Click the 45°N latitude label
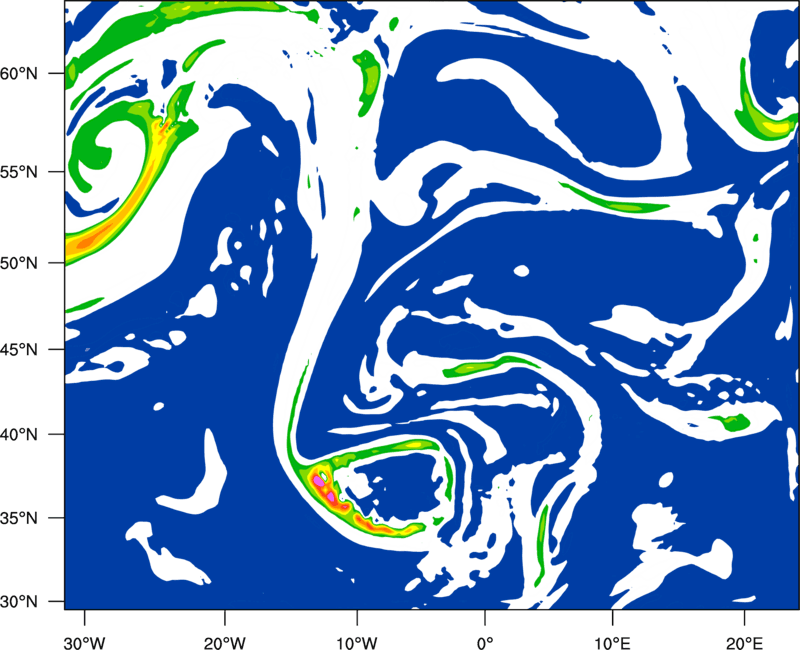 coord(21,350)
